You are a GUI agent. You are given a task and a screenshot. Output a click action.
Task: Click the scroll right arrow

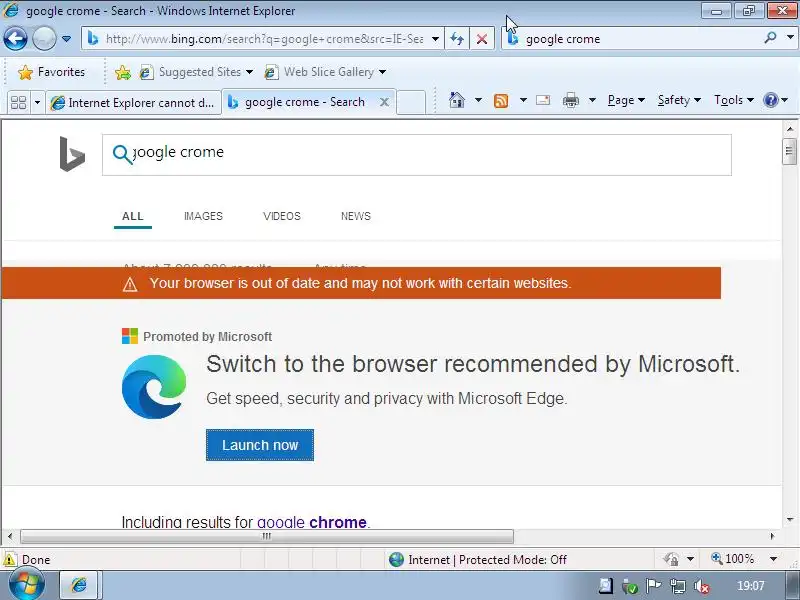pos(772,536)
